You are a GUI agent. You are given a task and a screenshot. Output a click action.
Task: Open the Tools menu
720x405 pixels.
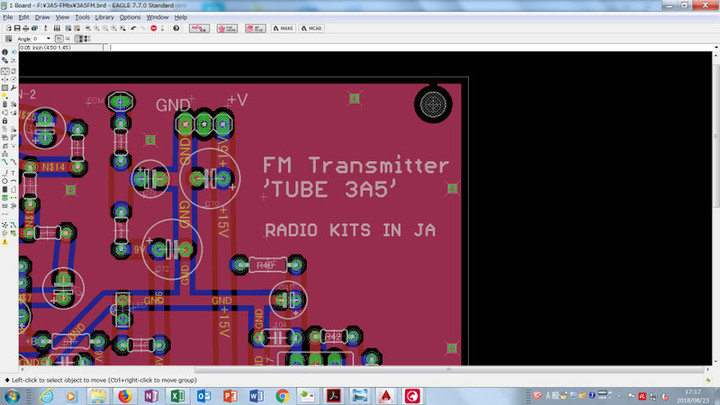(x=82, y=17)
